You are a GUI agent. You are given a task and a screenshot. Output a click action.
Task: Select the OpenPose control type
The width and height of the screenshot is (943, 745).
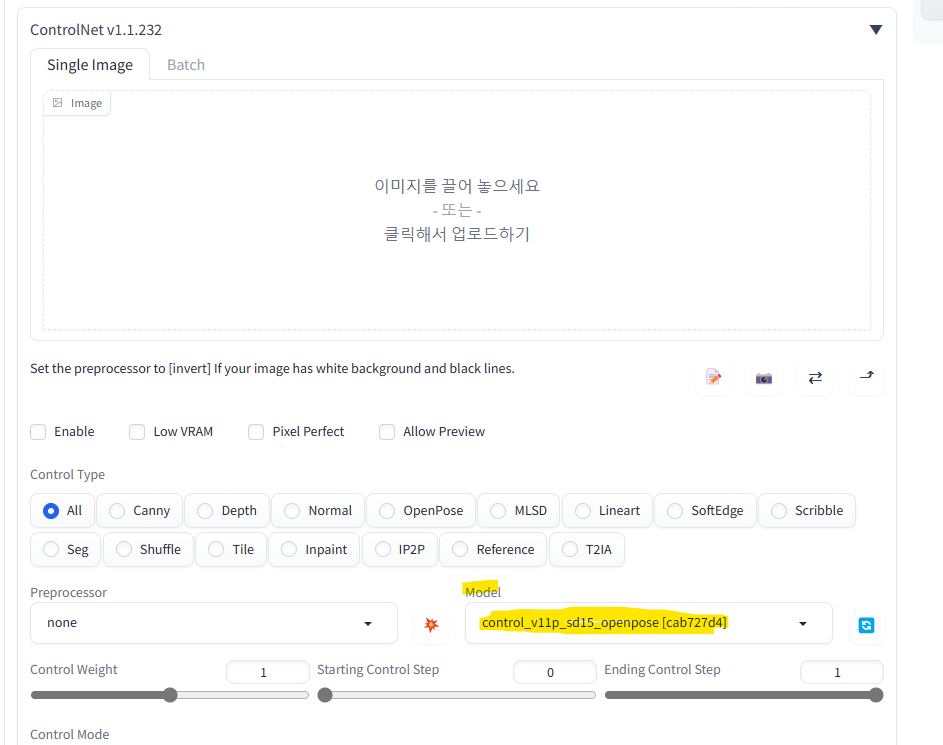point(421,510)
